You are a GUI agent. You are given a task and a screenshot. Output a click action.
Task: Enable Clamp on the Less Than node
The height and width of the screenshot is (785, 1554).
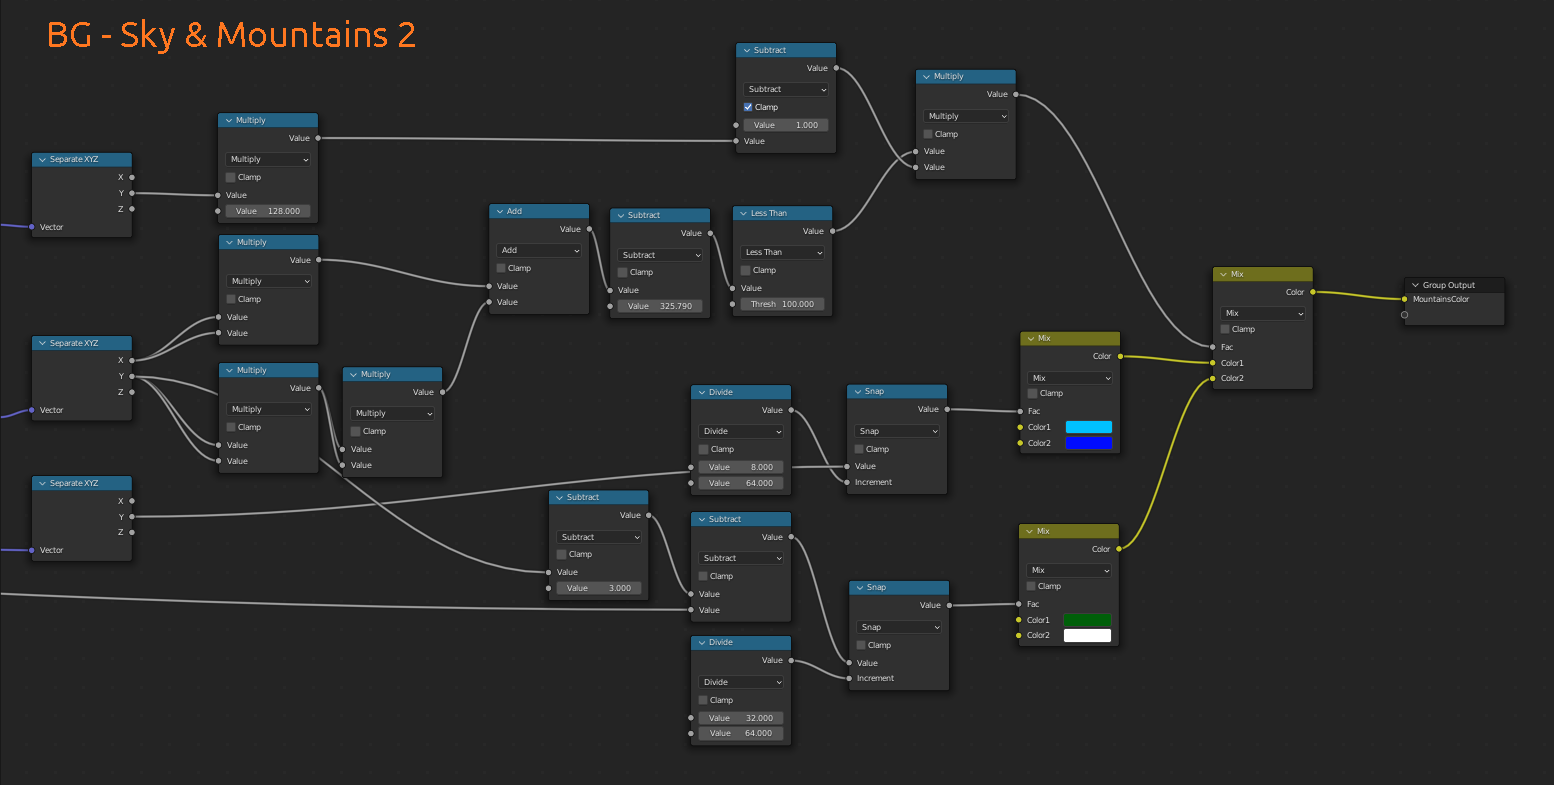click(747, 270)
